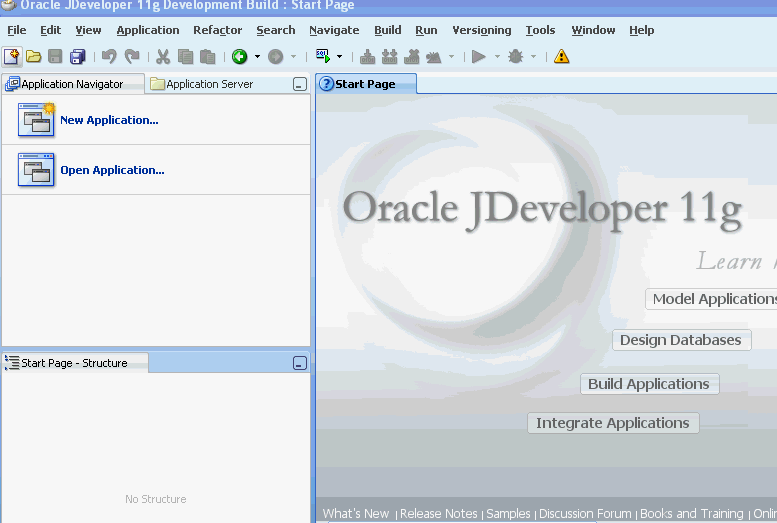Minimize the Application Navigator panel
The image size is (777, 523).
(300, 84)
